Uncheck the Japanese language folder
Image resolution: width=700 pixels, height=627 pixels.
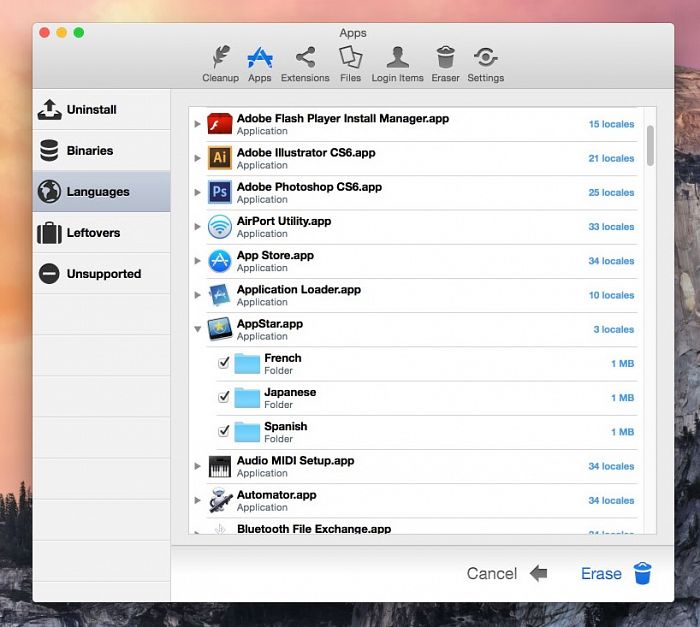coord(224,398)
